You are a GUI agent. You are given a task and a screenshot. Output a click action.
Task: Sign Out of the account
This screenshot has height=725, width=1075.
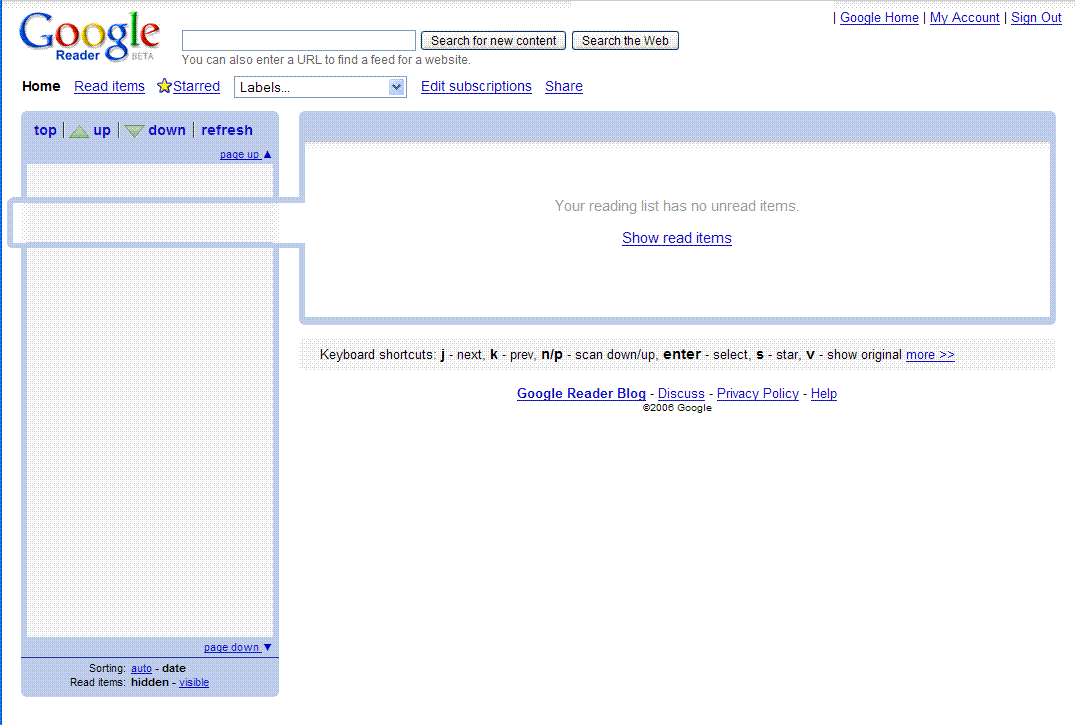tap(1036, 18)
